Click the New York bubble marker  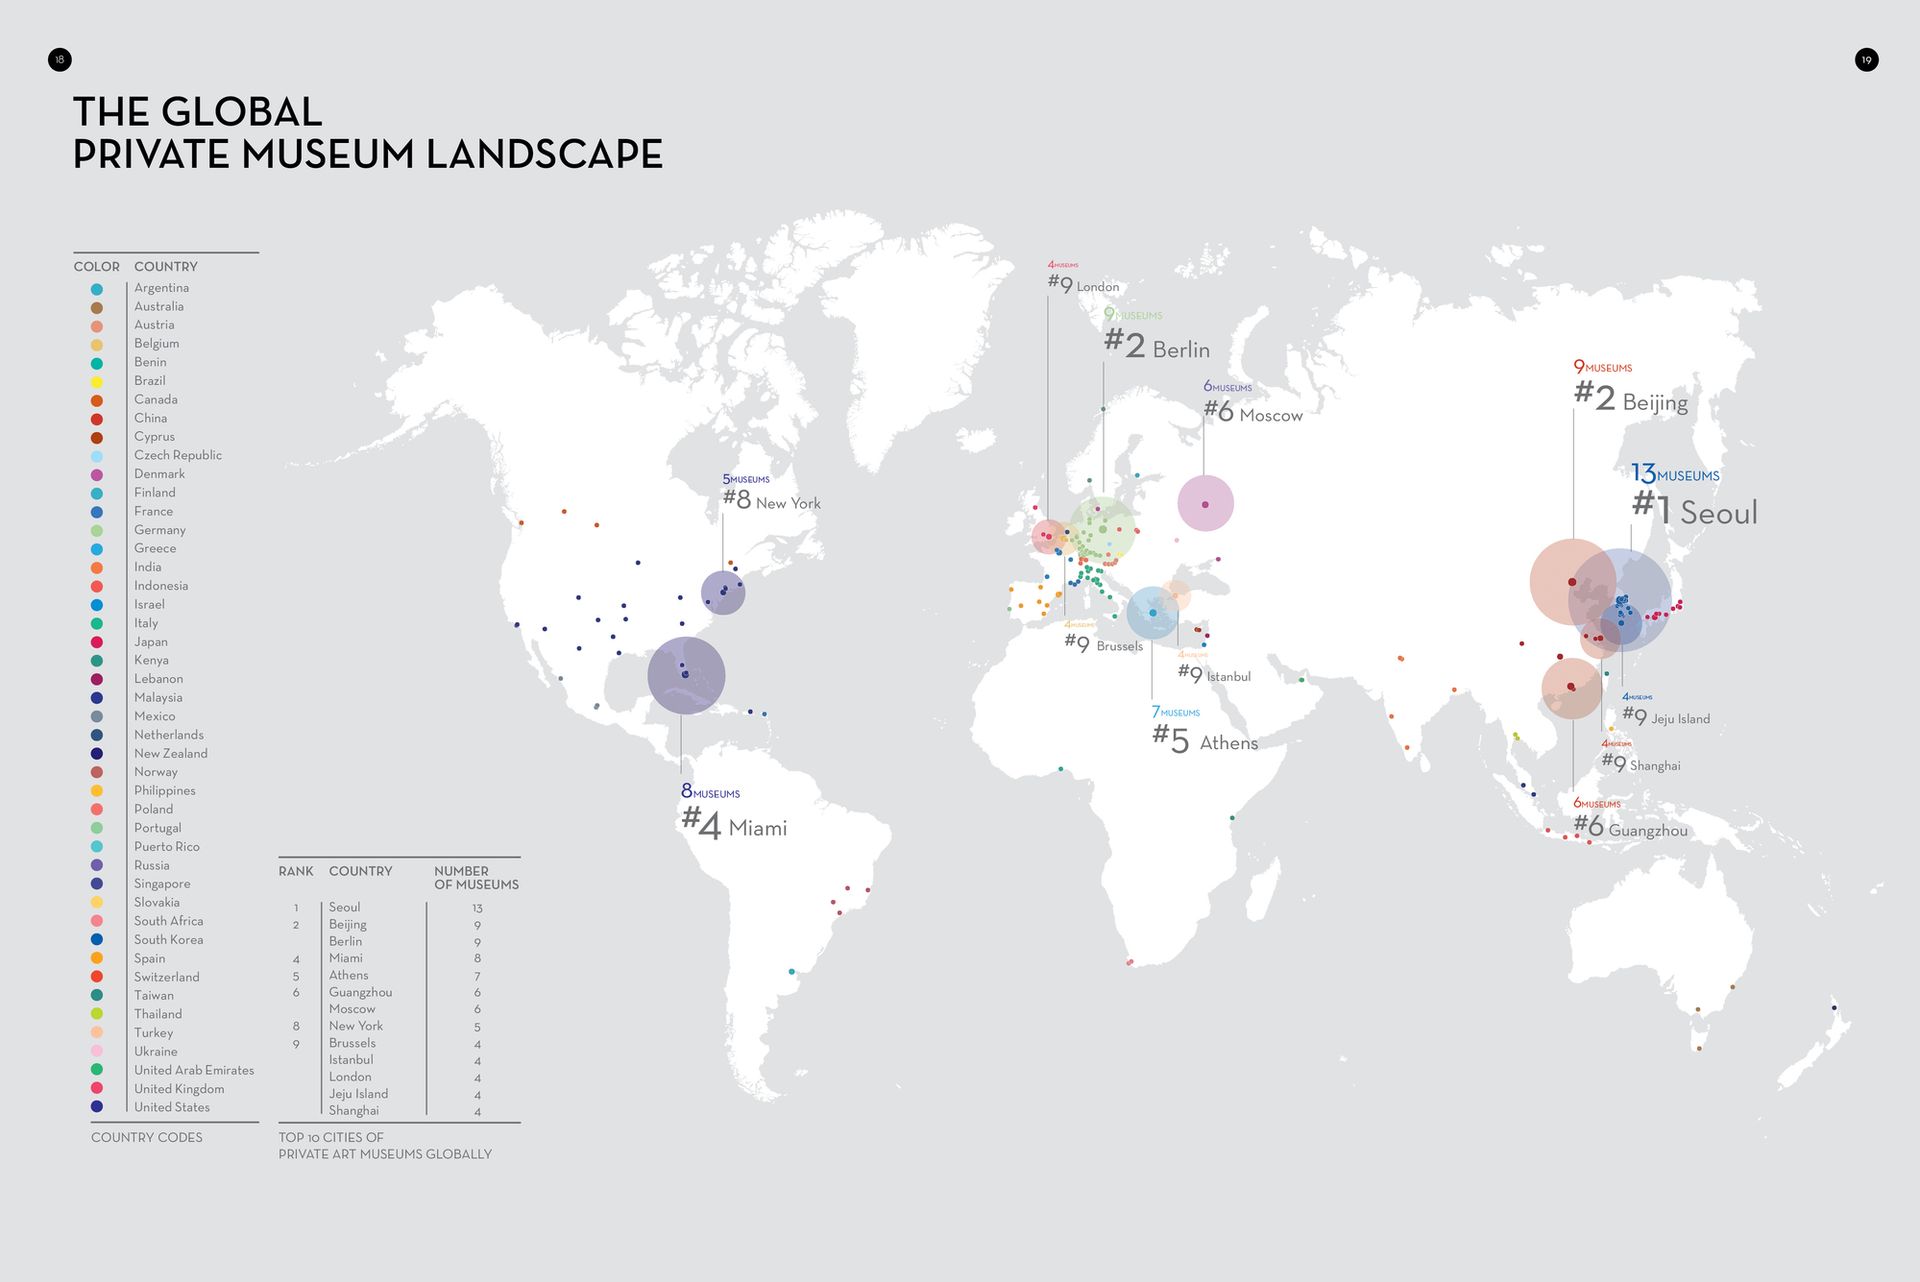723,592
